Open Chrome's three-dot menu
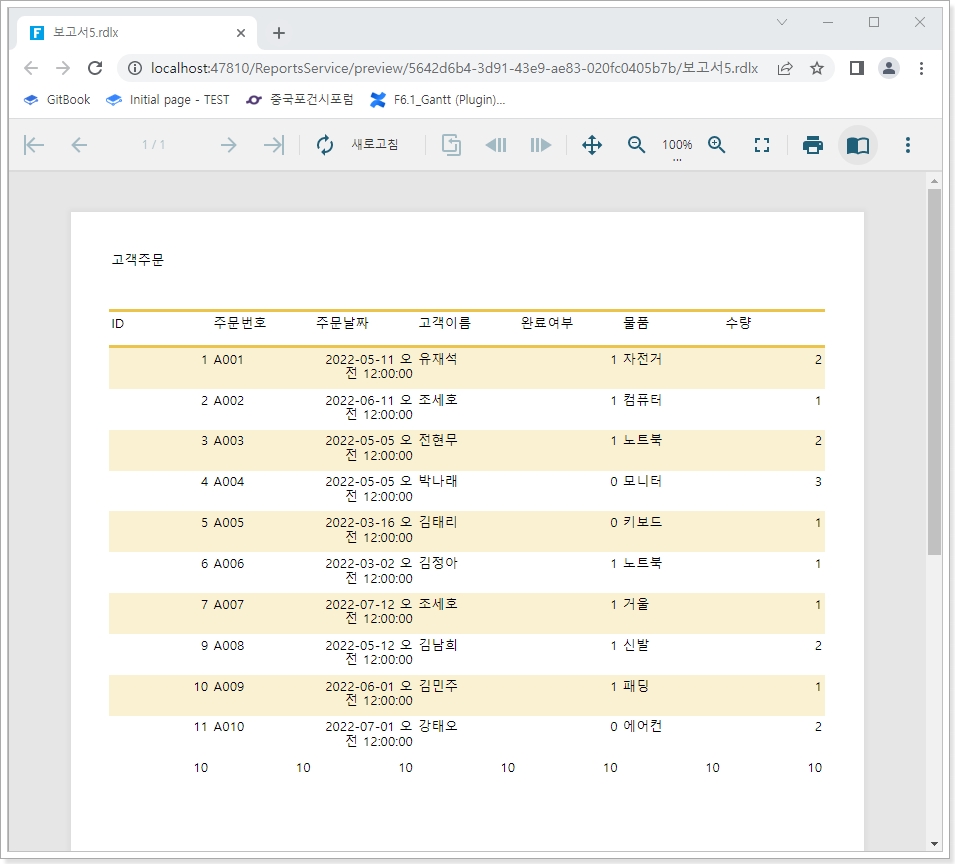Screen dimensions: 955x864 click(921, 68)
